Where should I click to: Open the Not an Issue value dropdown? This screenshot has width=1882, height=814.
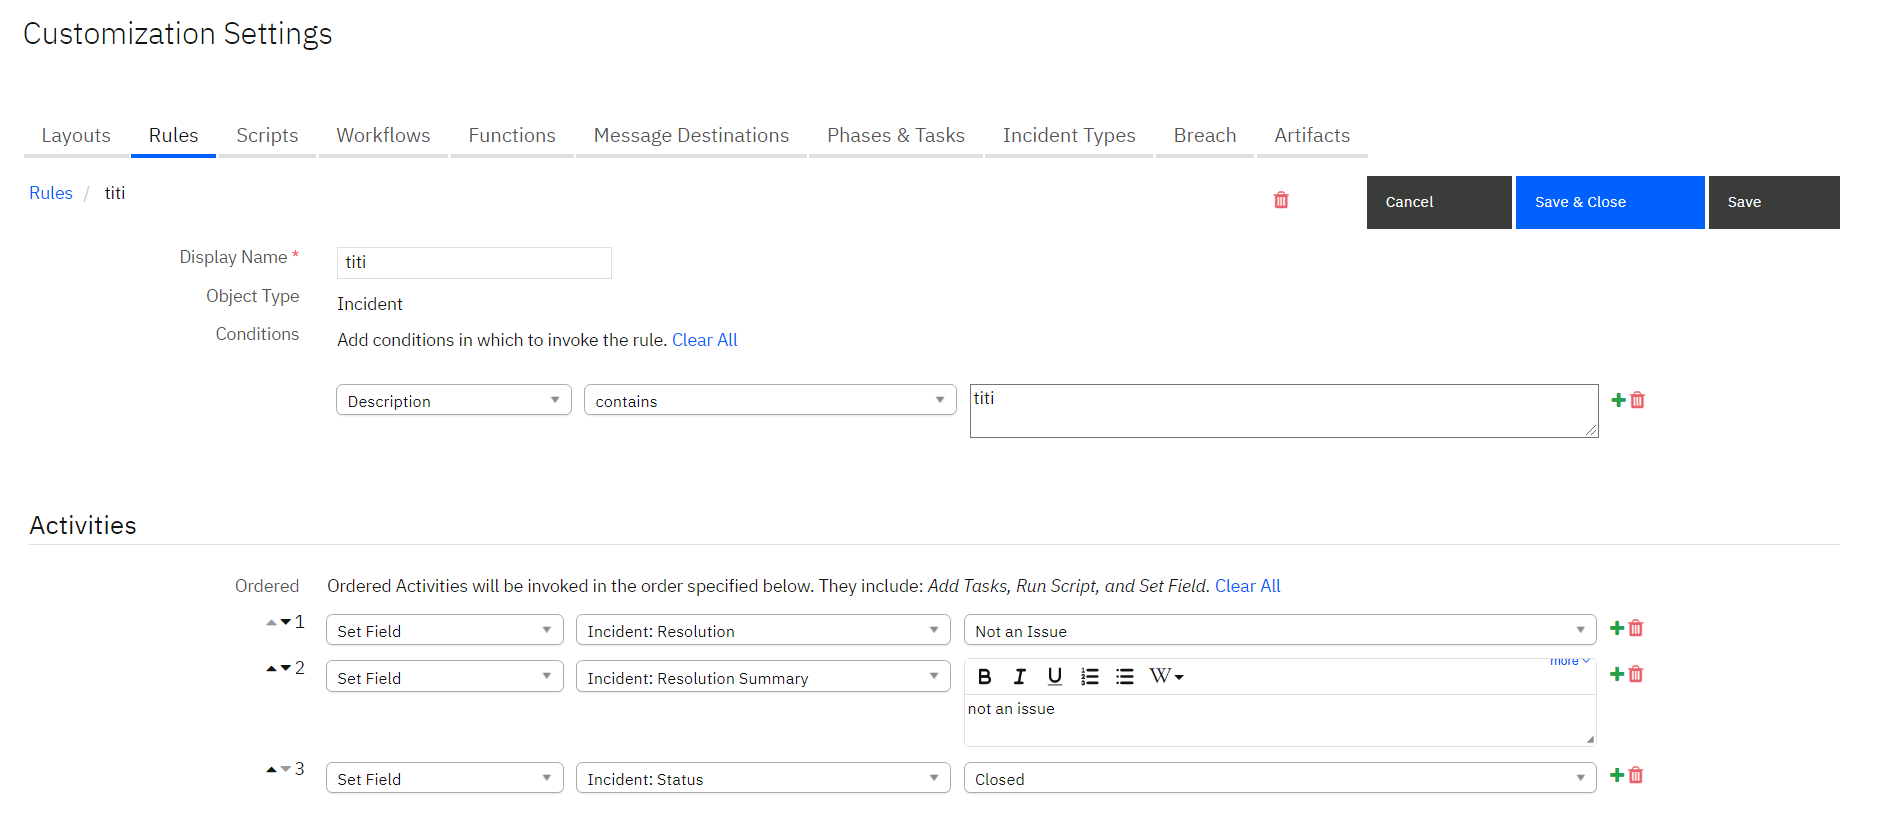pos(1280,630)
